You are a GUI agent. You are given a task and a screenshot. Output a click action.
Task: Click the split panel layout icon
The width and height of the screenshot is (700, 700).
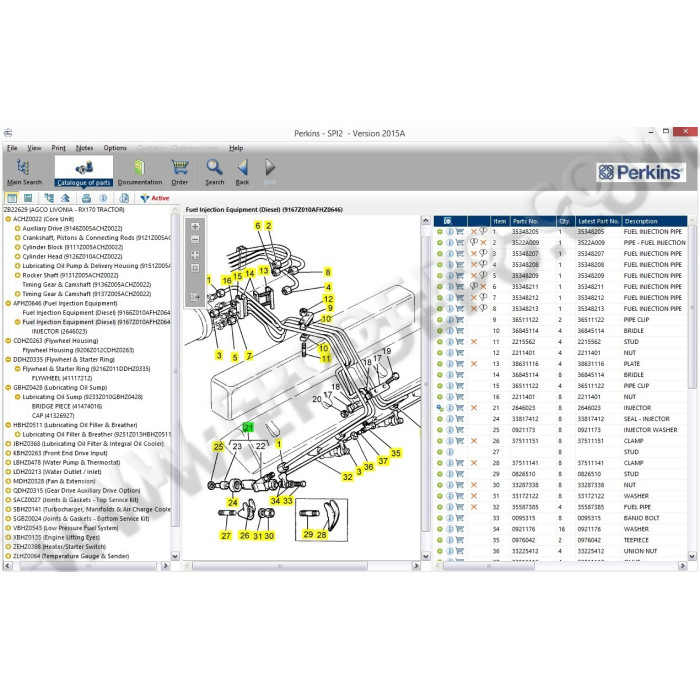pyautogui.click(x=12, y=198)
